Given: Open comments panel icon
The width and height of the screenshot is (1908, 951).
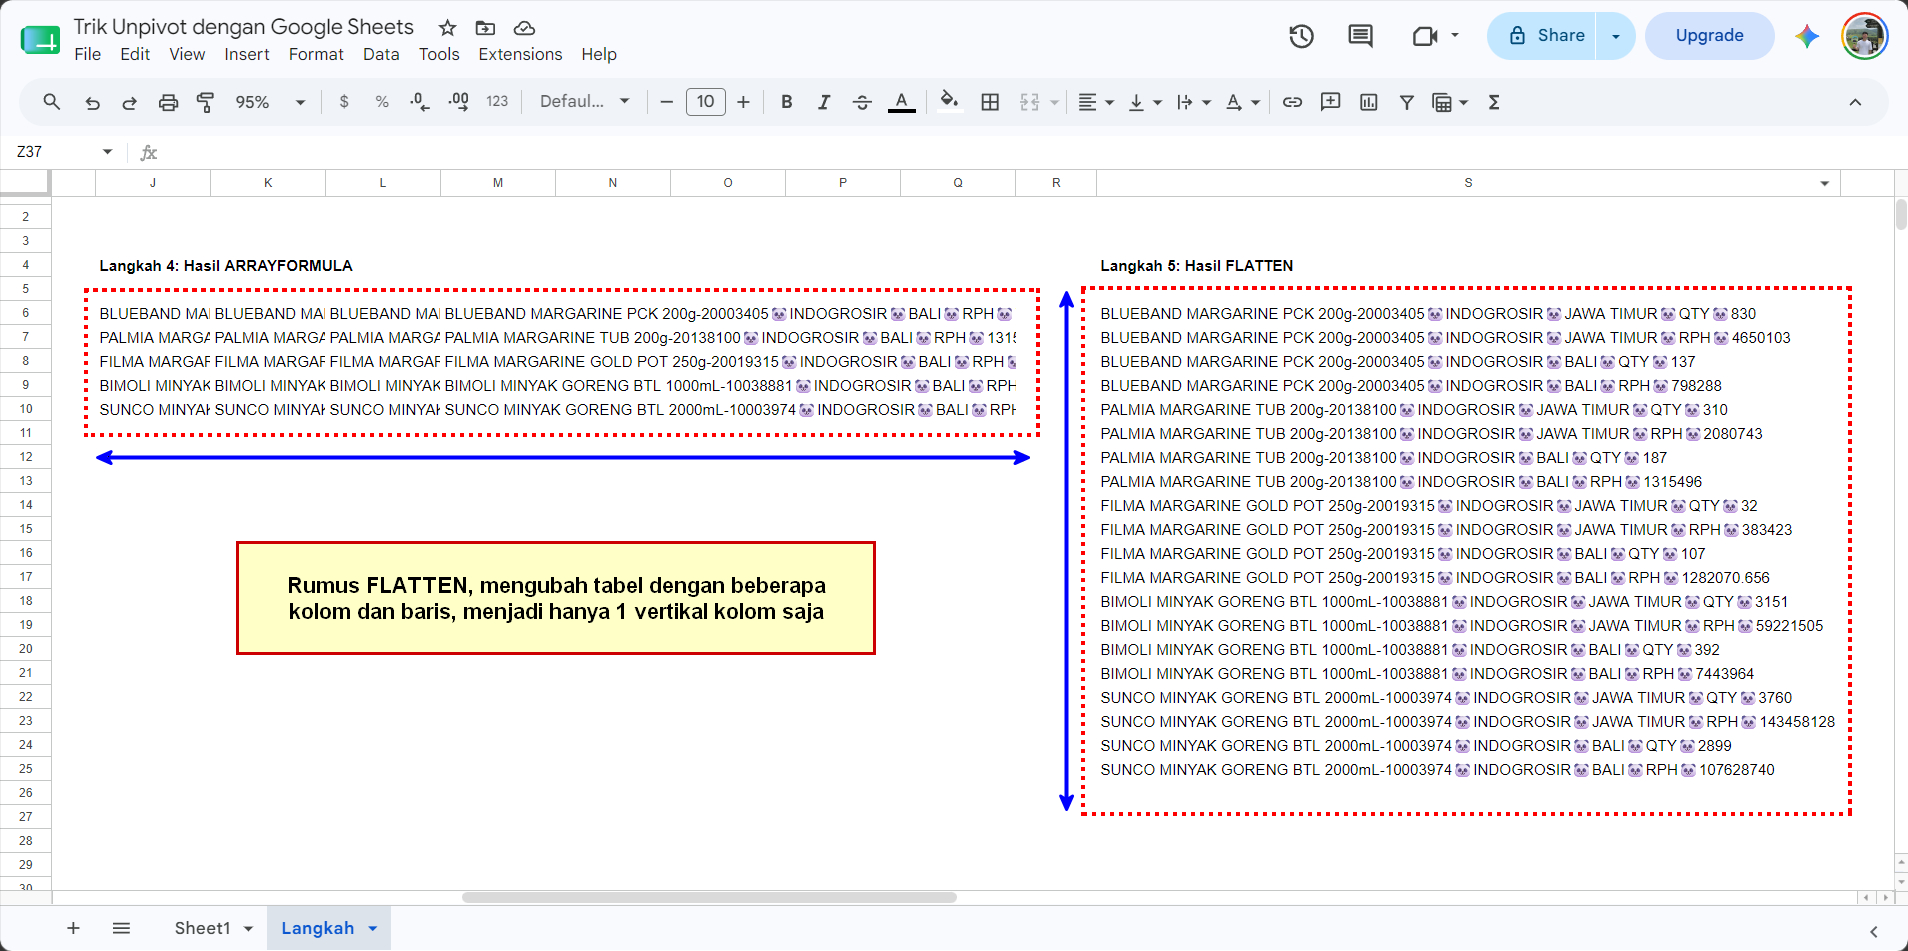Looking at the screenshot, I should click(x=1360, y=36).
